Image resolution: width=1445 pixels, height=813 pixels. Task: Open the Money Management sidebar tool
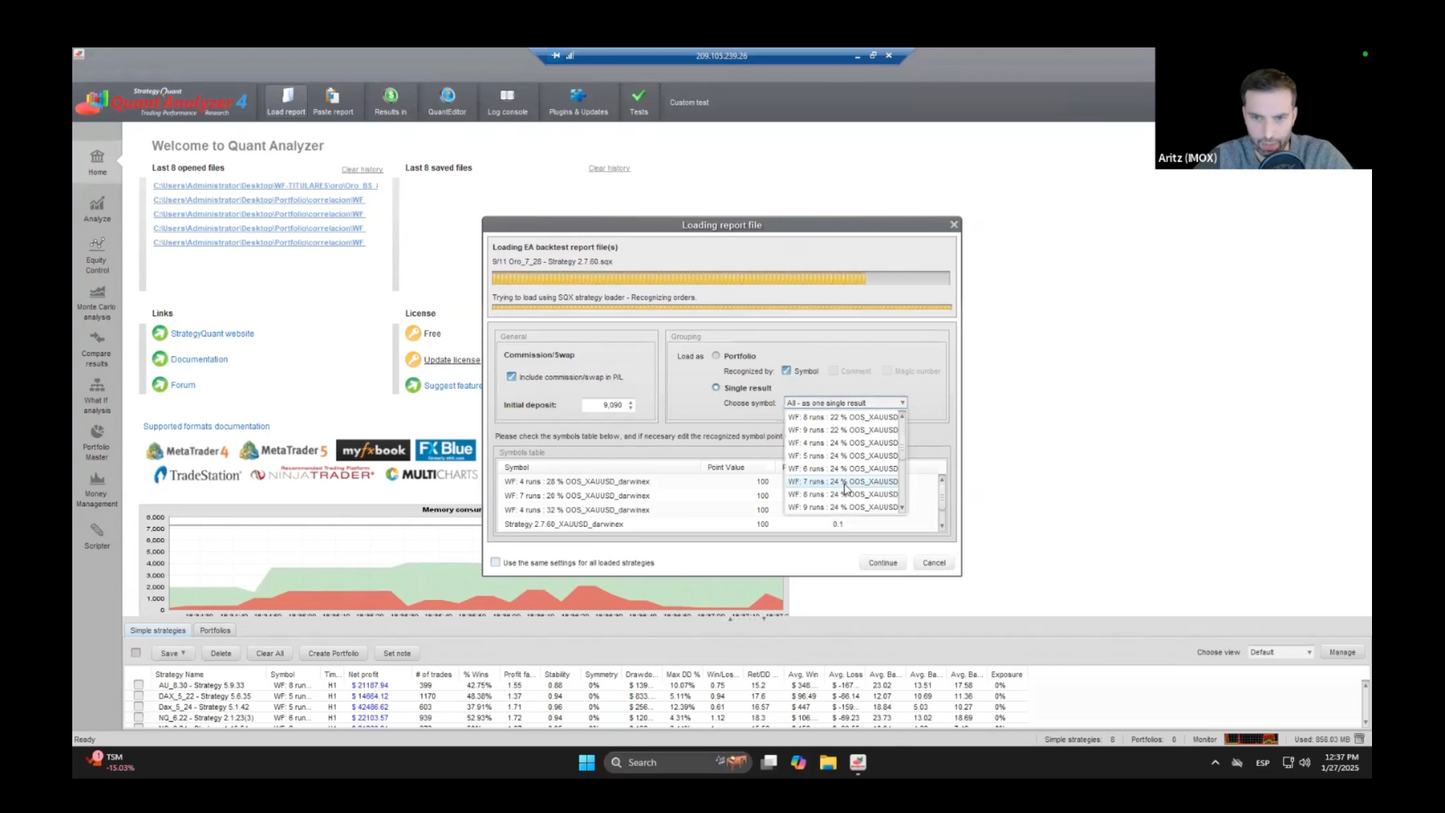[x=97, y=490]
